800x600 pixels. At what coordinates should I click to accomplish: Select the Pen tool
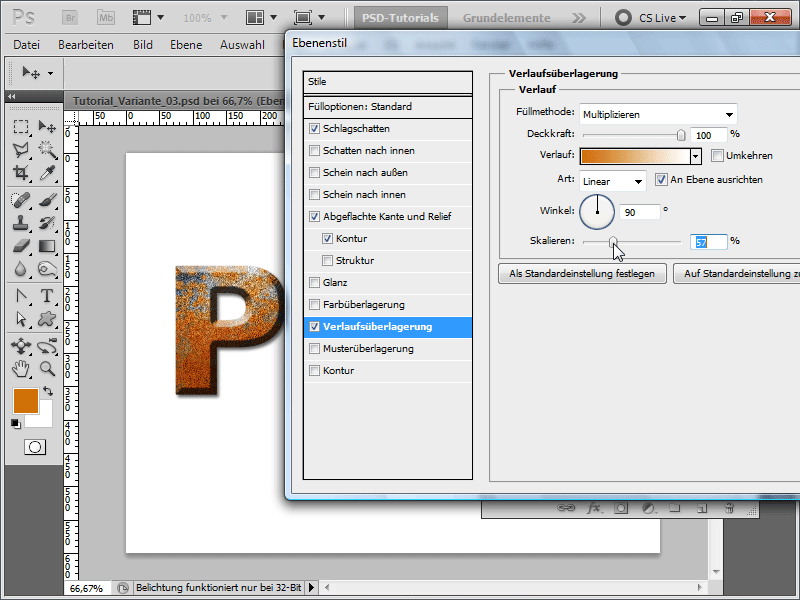pos(21,296)
